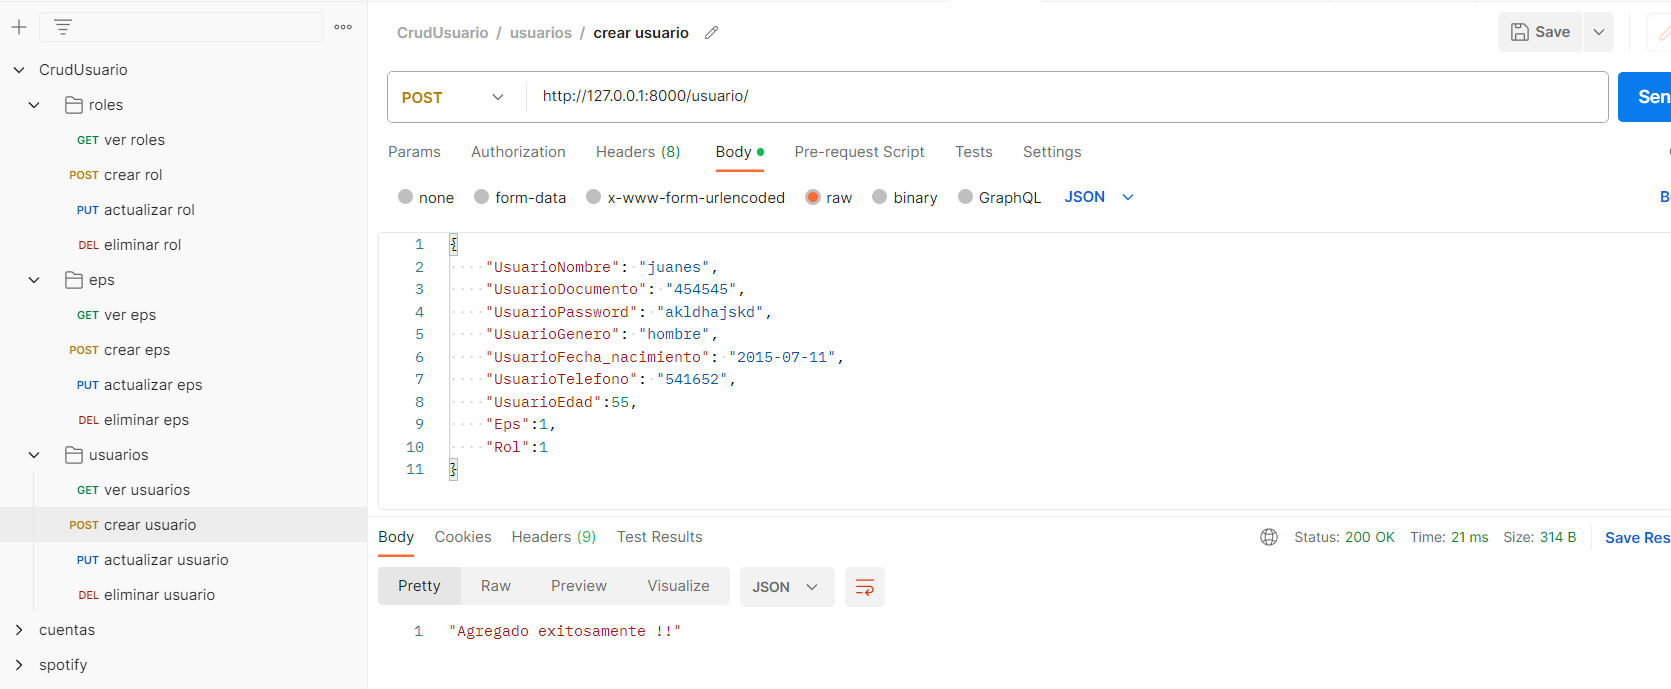This screenshot has width=1671, height=689.
Task: Collapse the eps folder chevron
Action: [x=34, y=280]
